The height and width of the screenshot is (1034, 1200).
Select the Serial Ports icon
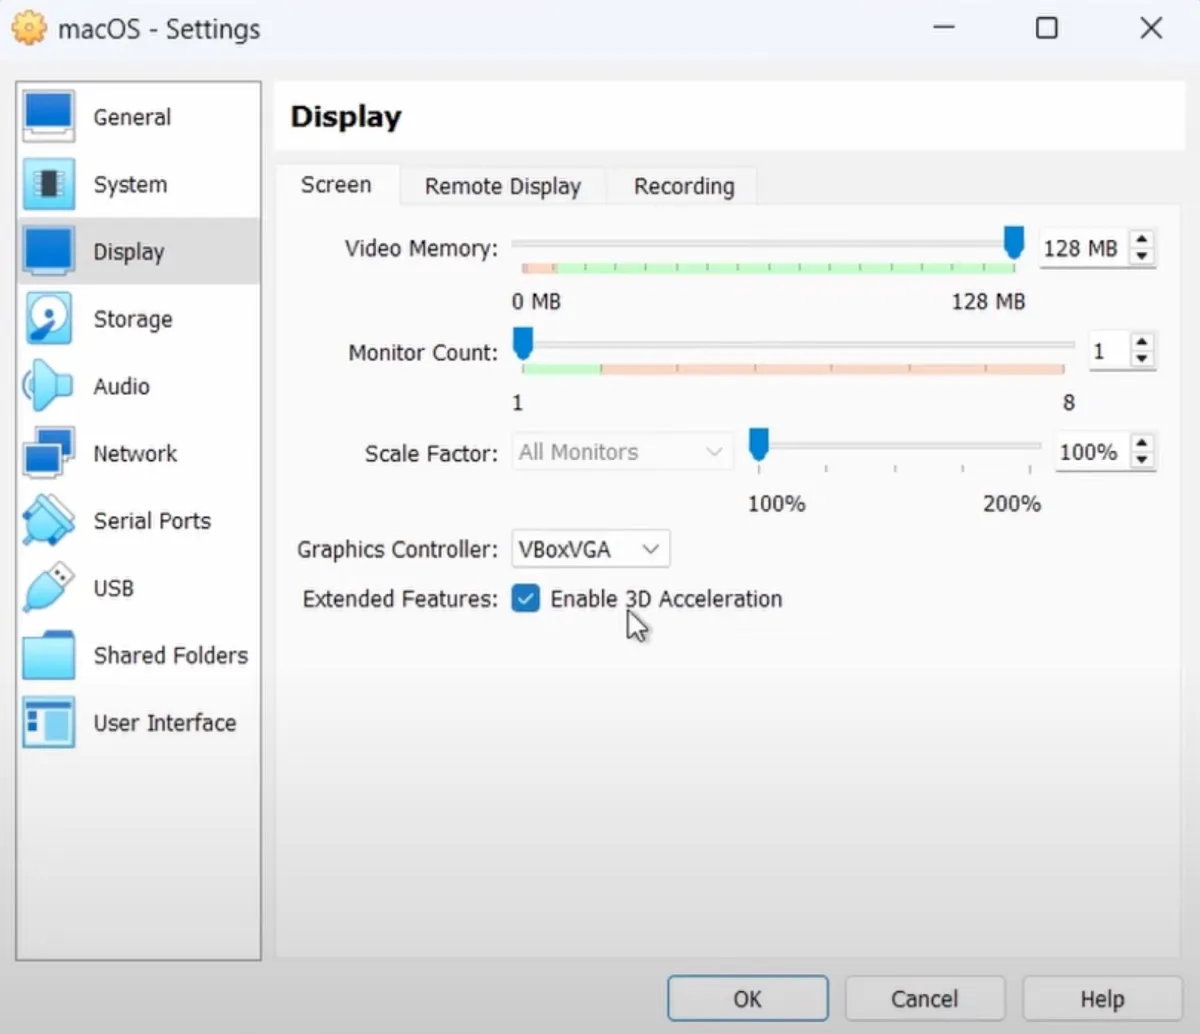48,520
